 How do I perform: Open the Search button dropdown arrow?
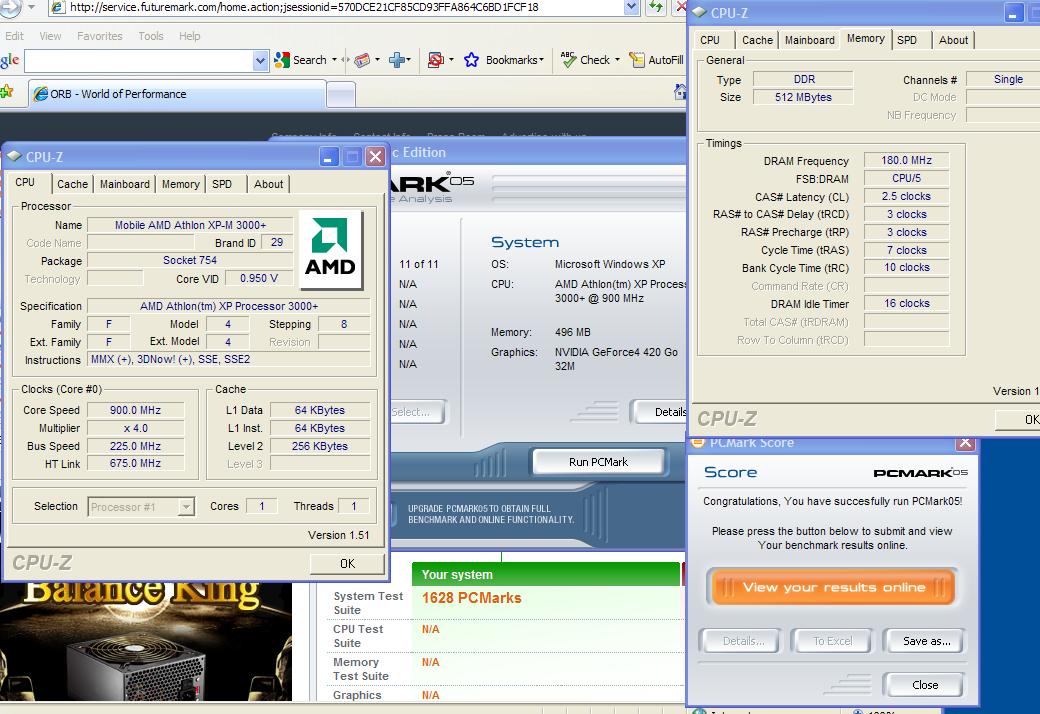334,60
